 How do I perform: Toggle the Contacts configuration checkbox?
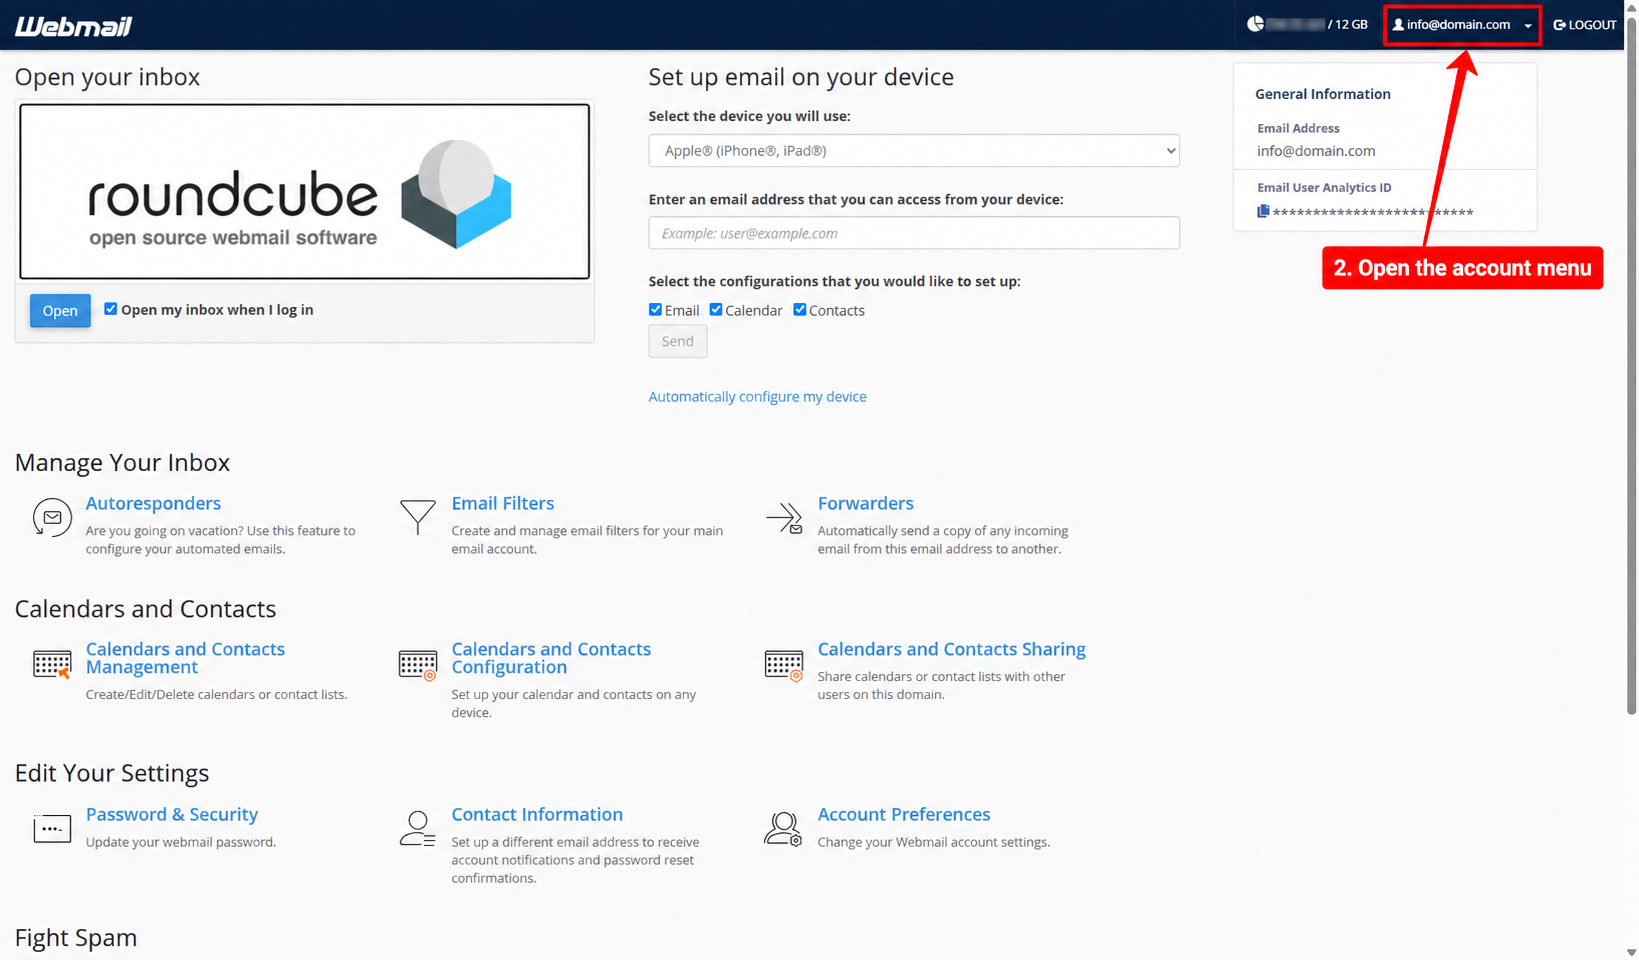tap(800, 310)
